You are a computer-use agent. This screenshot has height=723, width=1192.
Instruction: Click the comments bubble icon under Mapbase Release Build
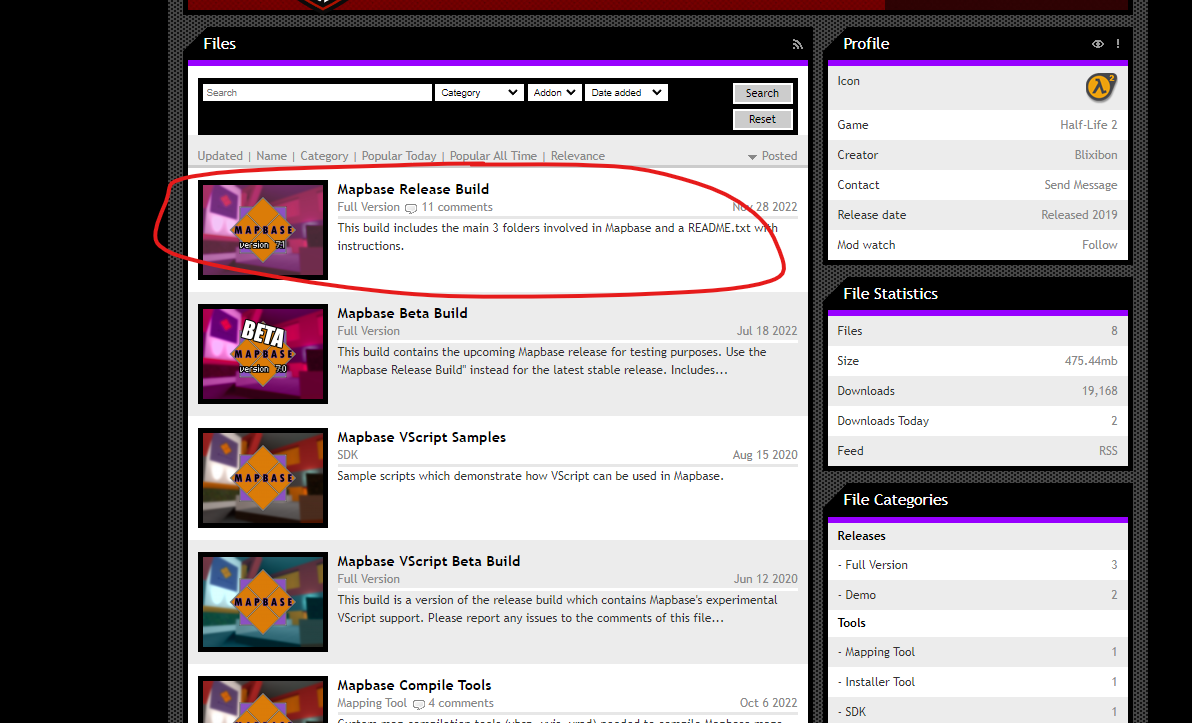click(411, 208)
